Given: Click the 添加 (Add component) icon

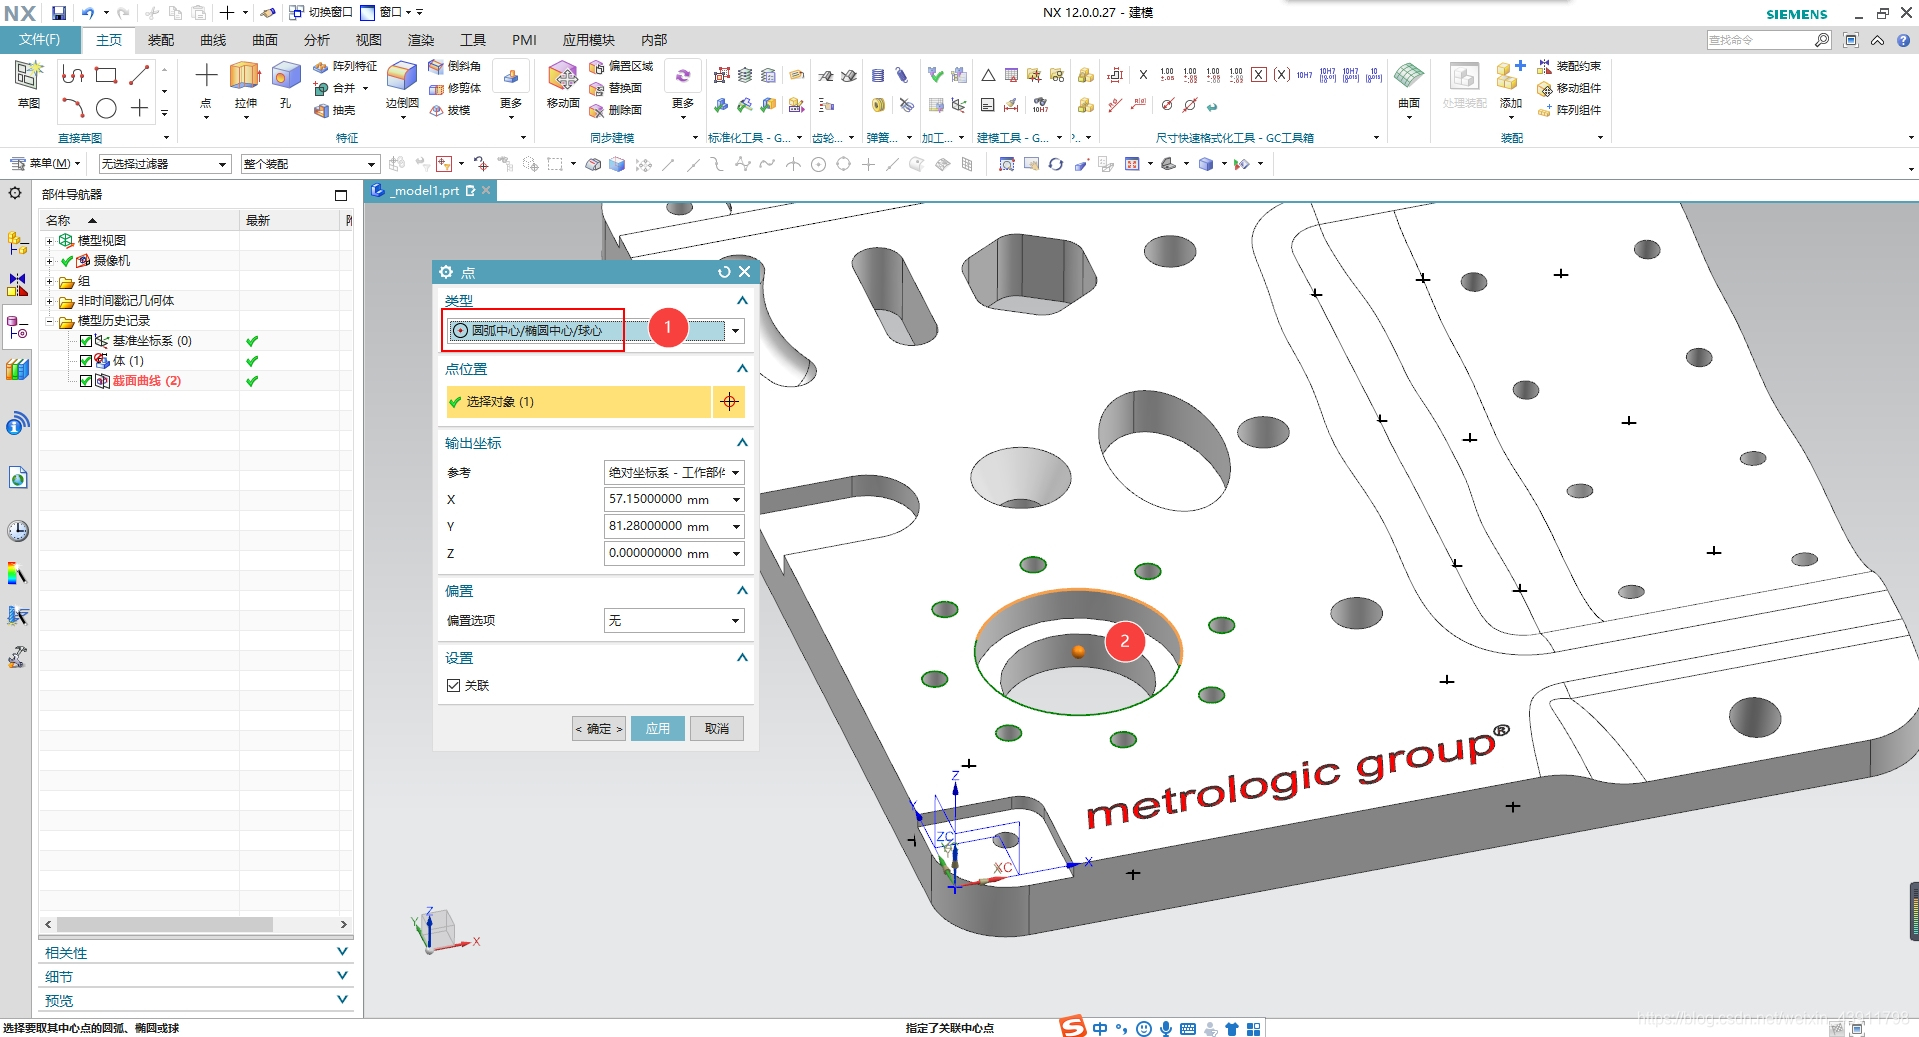Looking at the screenshot, I should pos(1510,84).
